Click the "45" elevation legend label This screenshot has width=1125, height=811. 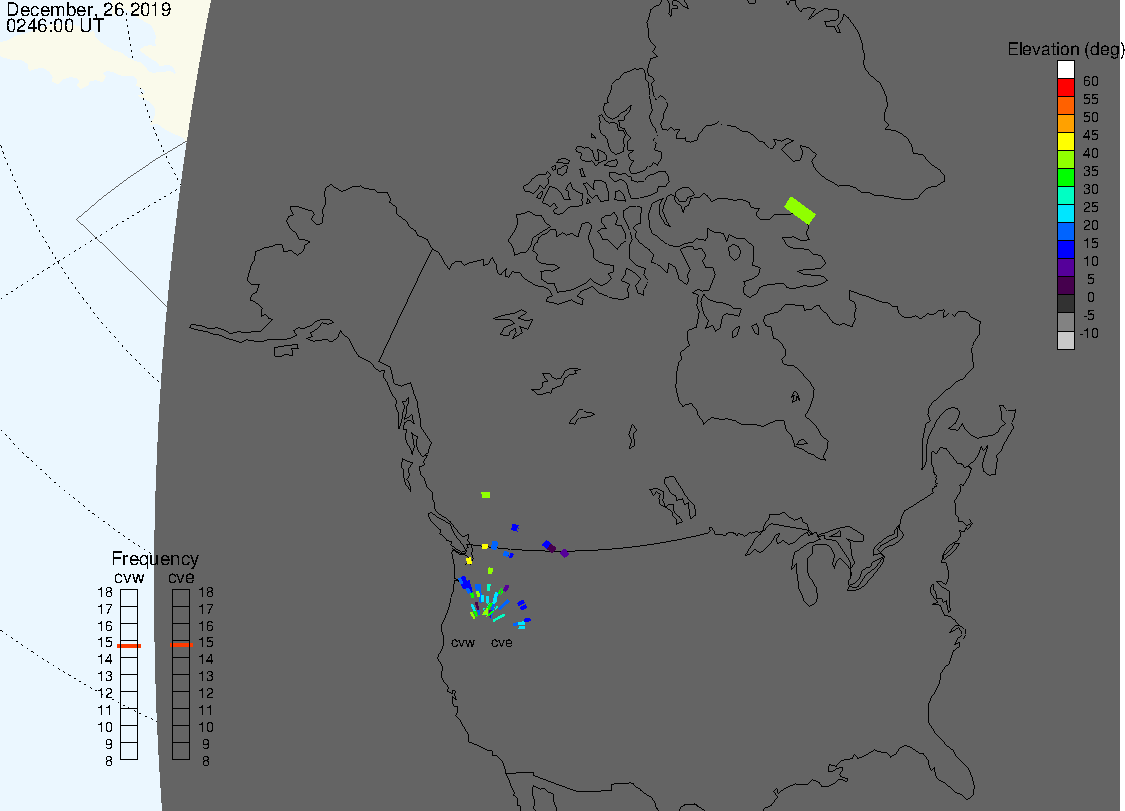[1091, 135]
